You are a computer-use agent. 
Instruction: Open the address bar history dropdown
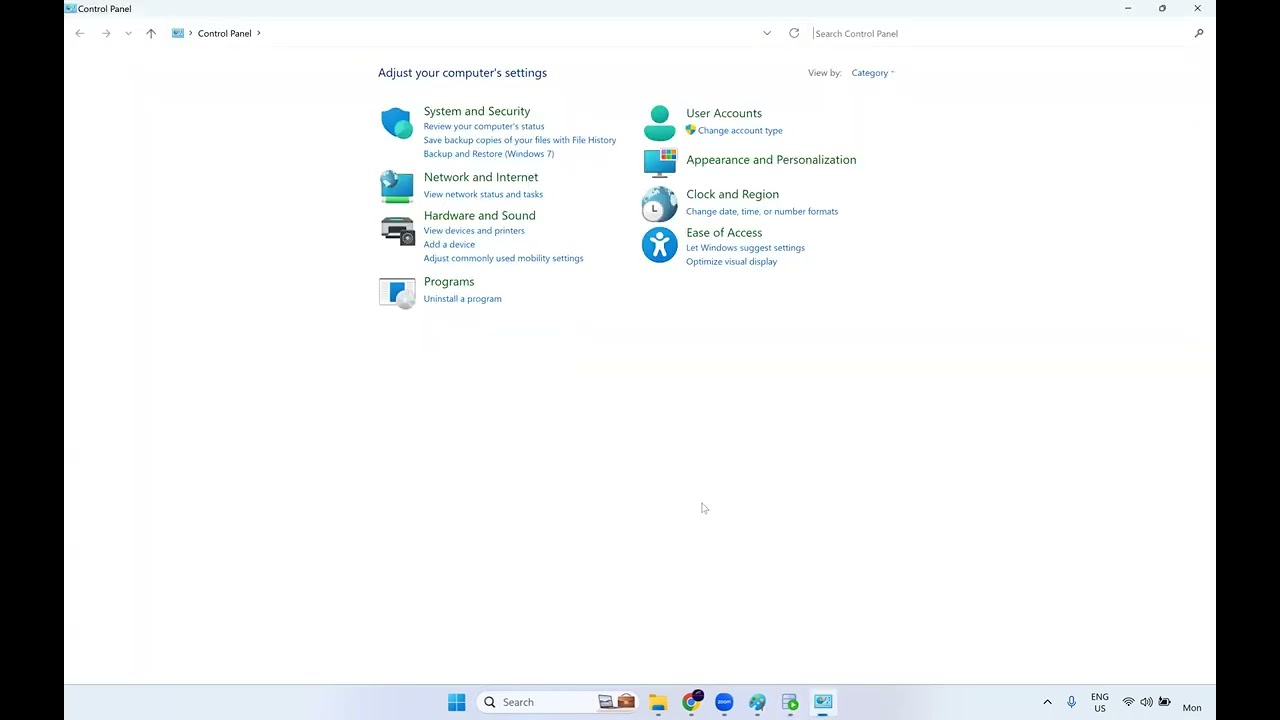coord(767,33)
